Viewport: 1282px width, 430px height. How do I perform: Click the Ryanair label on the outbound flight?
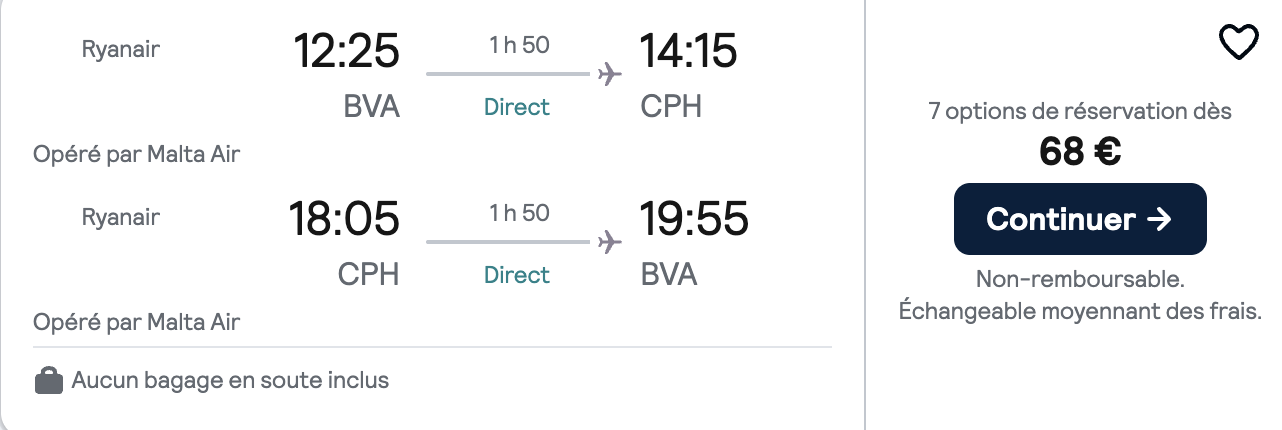click(x=121, y=48)
